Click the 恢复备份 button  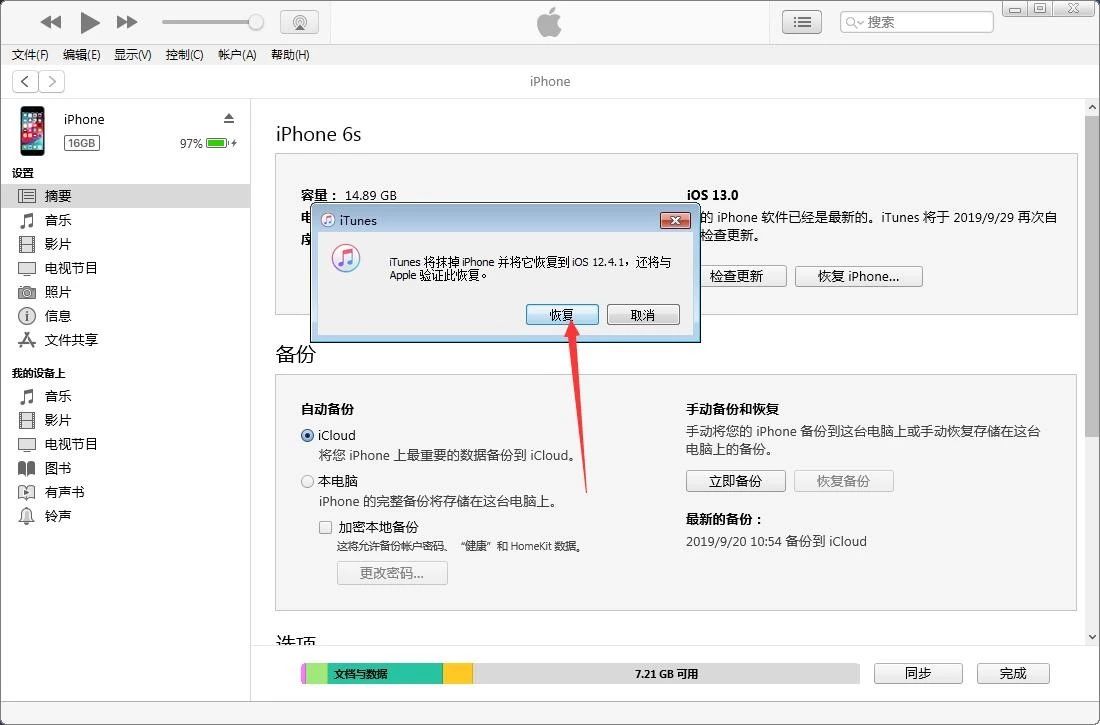tap(843, 481)
